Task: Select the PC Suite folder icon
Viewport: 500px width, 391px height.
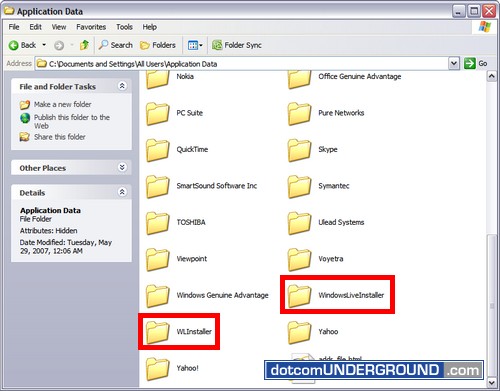Action: (x=158, y=113)
